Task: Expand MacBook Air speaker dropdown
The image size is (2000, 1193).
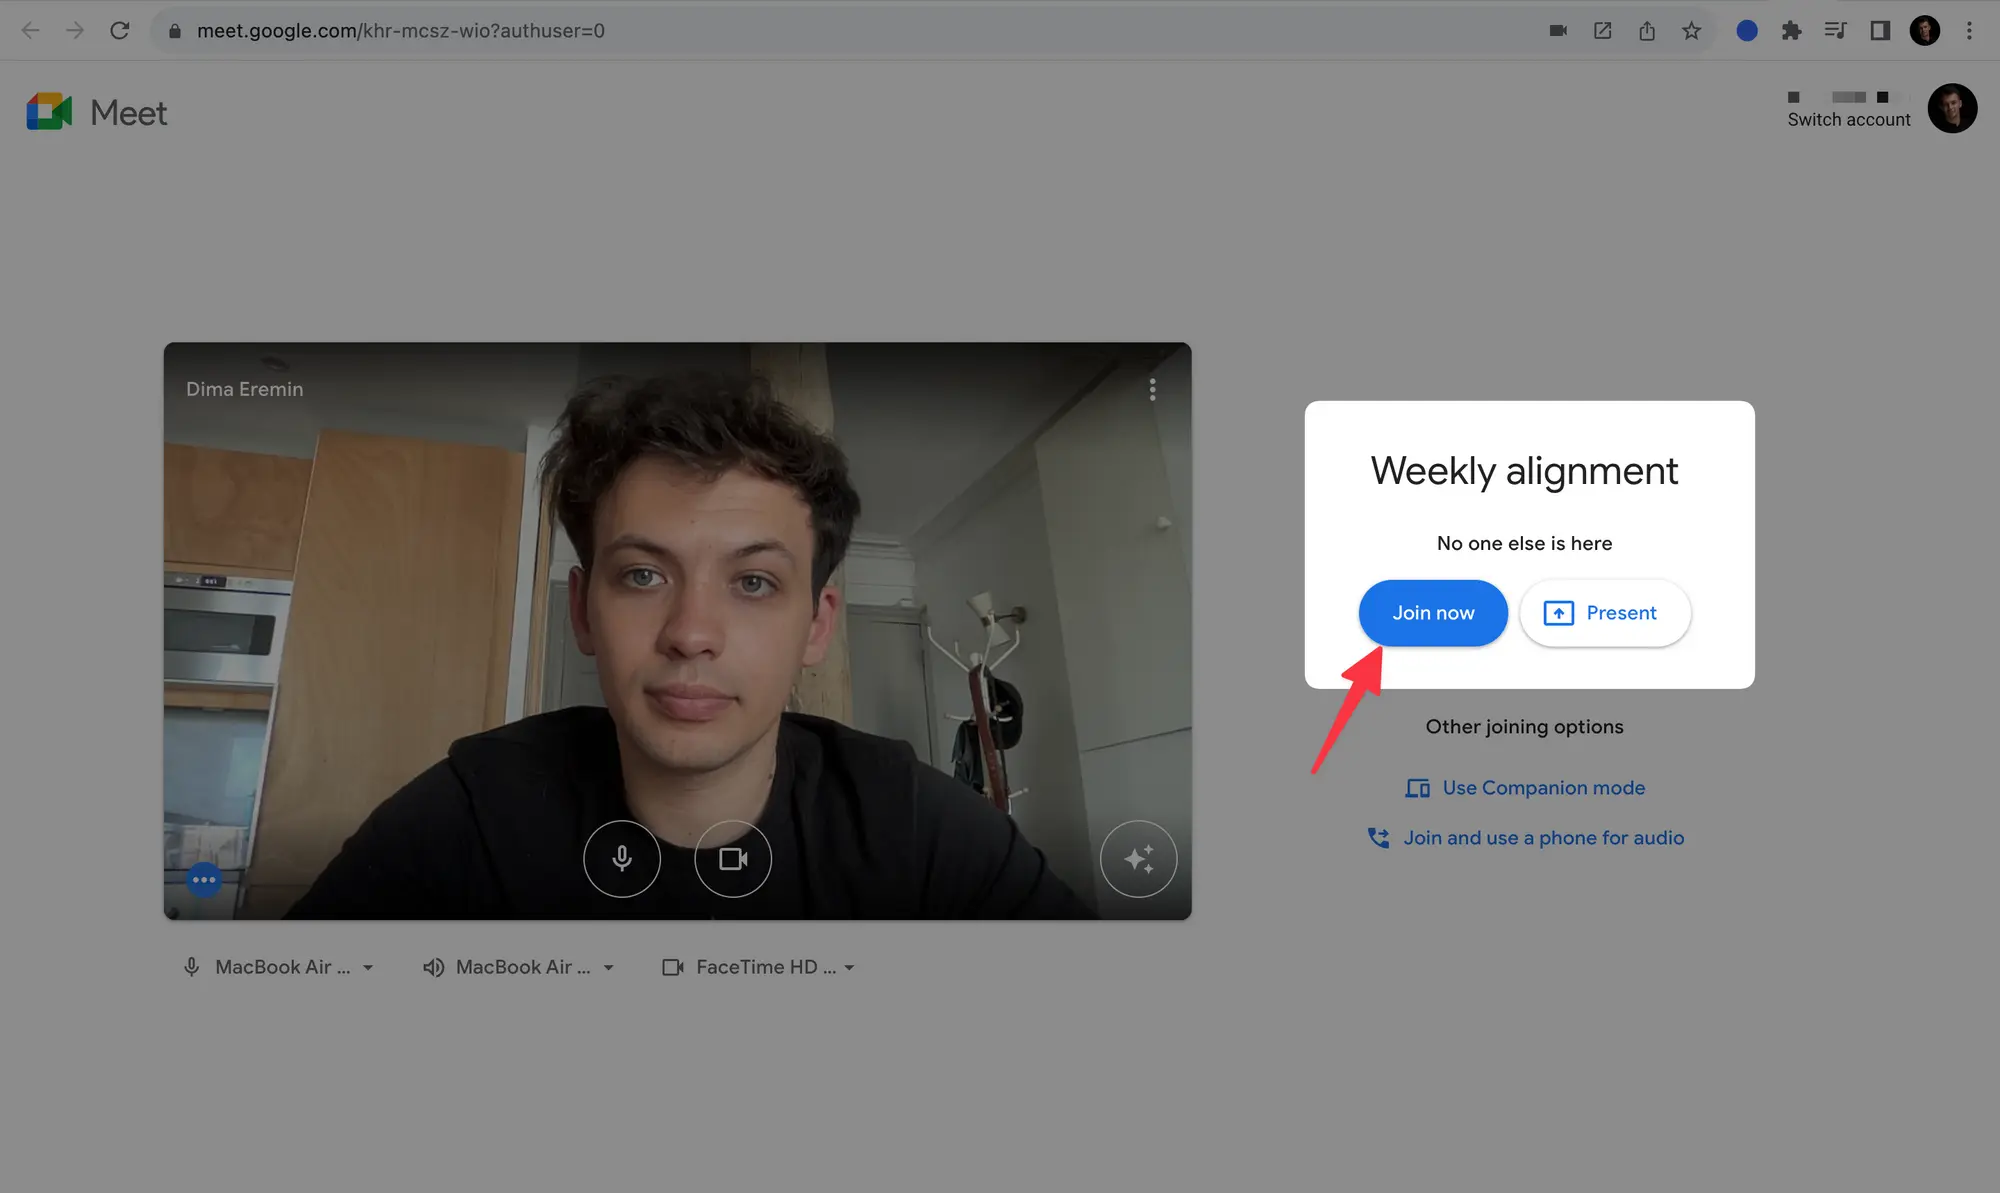Action: [608, 967]
